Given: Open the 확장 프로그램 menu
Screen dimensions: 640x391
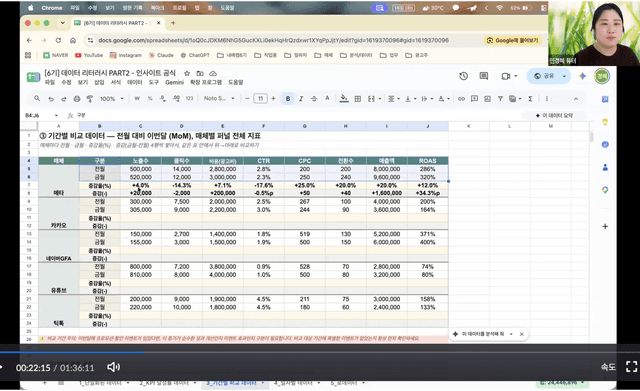Looking at the screenshot, I should click(x=206, y=82).
